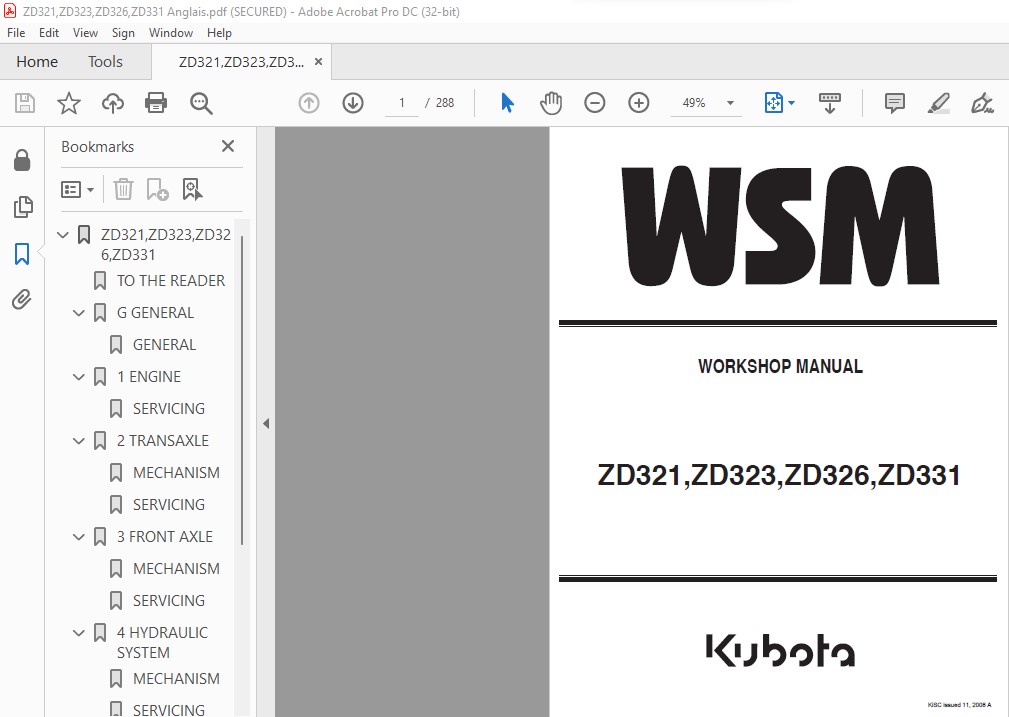
Task: Open the File menu
Action: coord(16,33)
